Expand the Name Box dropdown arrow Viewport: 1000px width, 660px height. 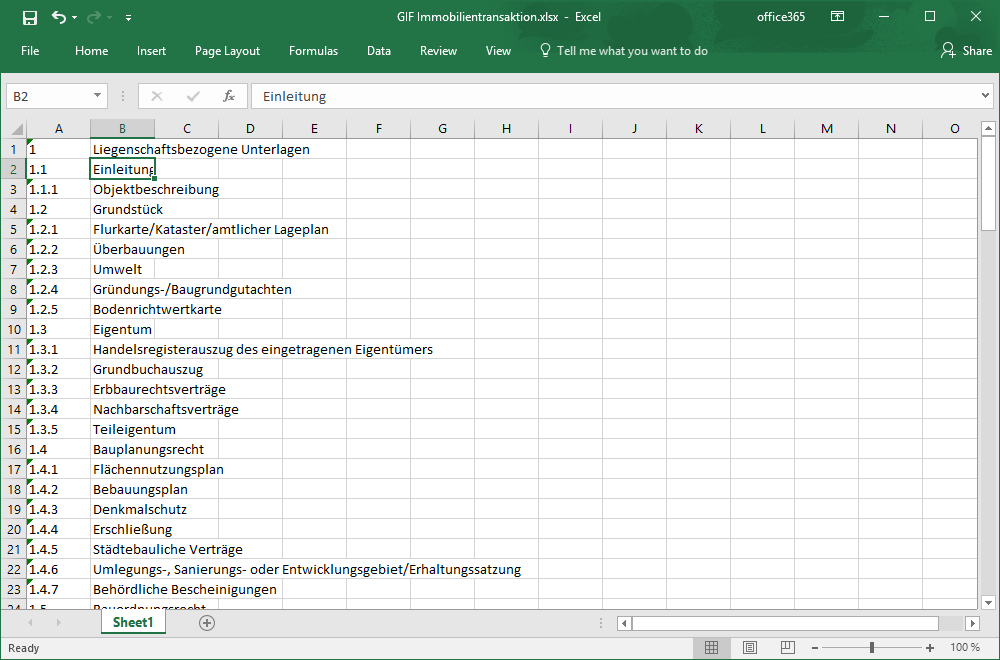[98, 96]
